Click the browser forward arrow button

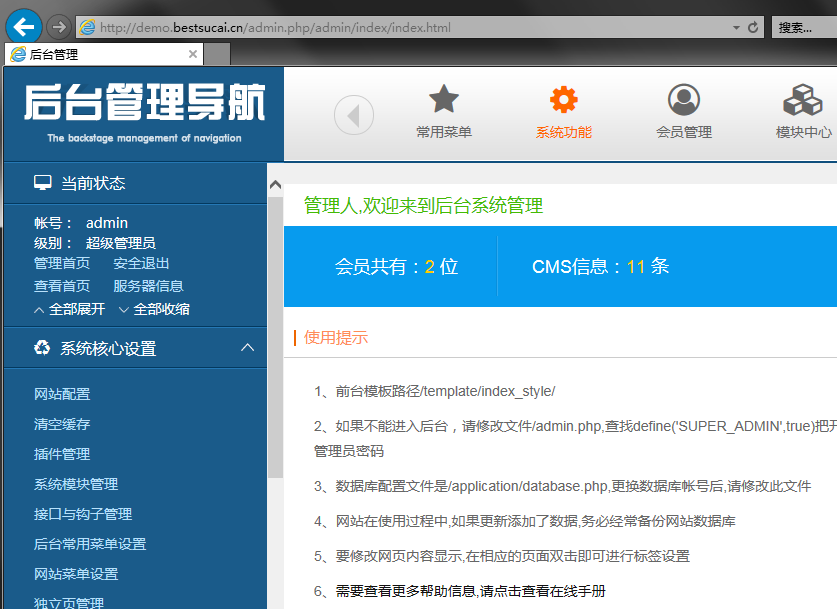pos(58,27)
